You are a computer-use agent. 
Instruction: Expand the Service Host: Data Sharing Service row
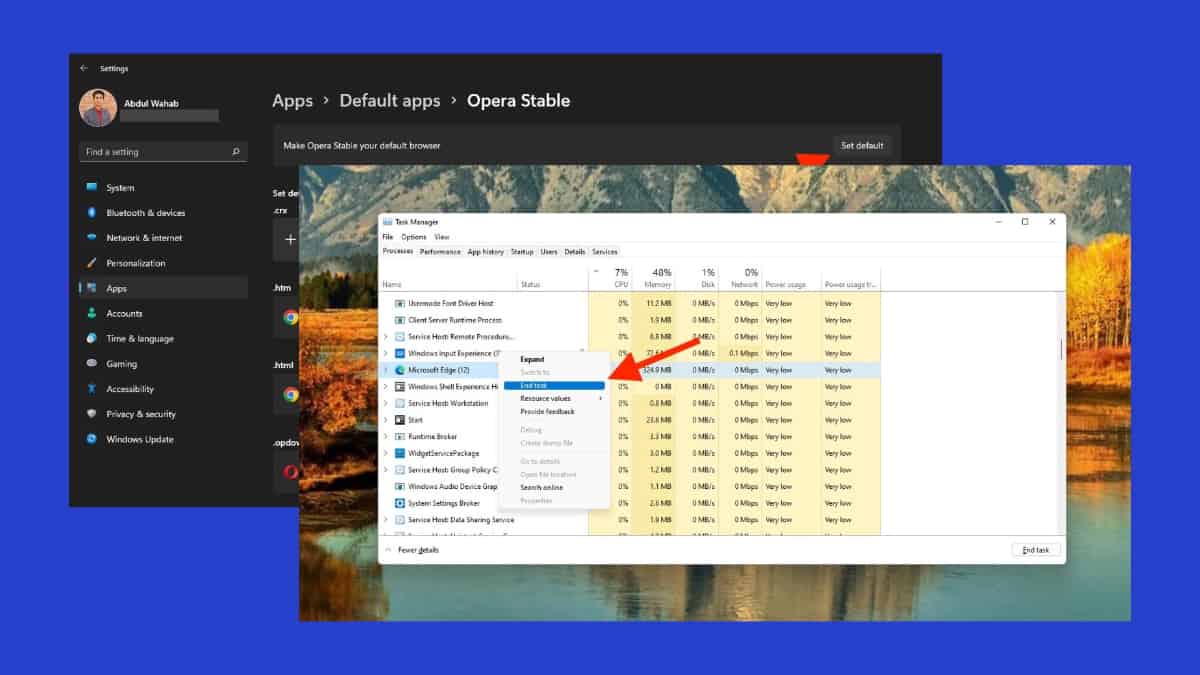tap(386, 520)
